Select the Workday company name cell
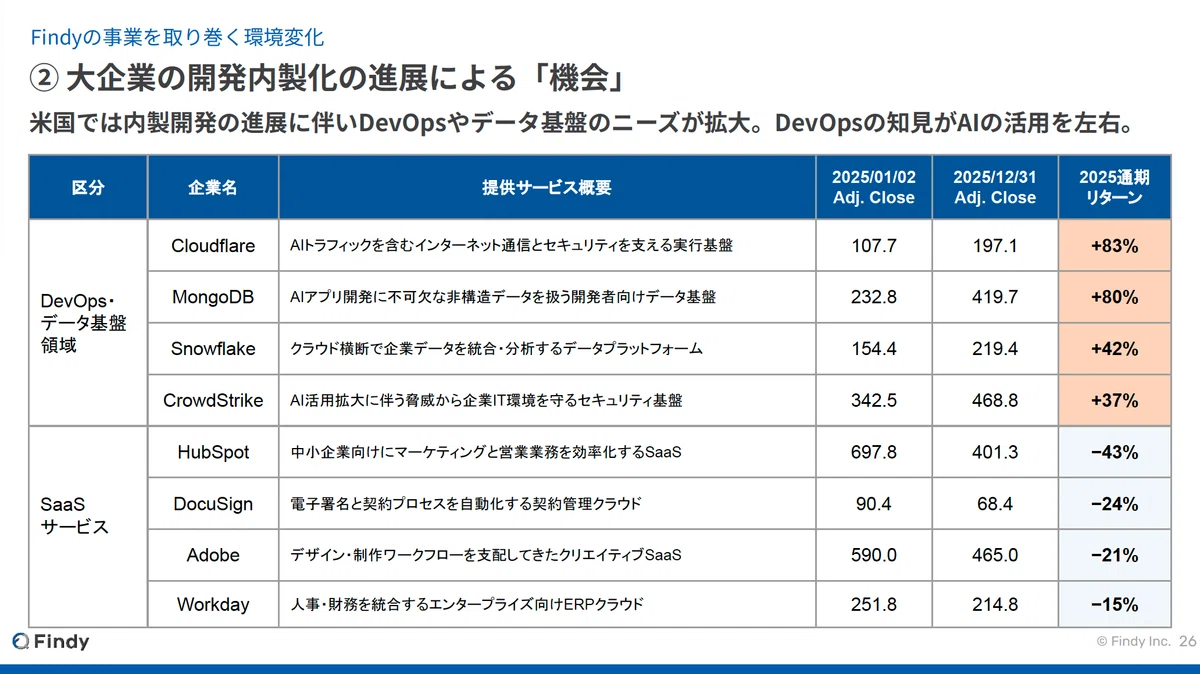This screenshot has height=674, width=1200. click(x=213, y=605)
